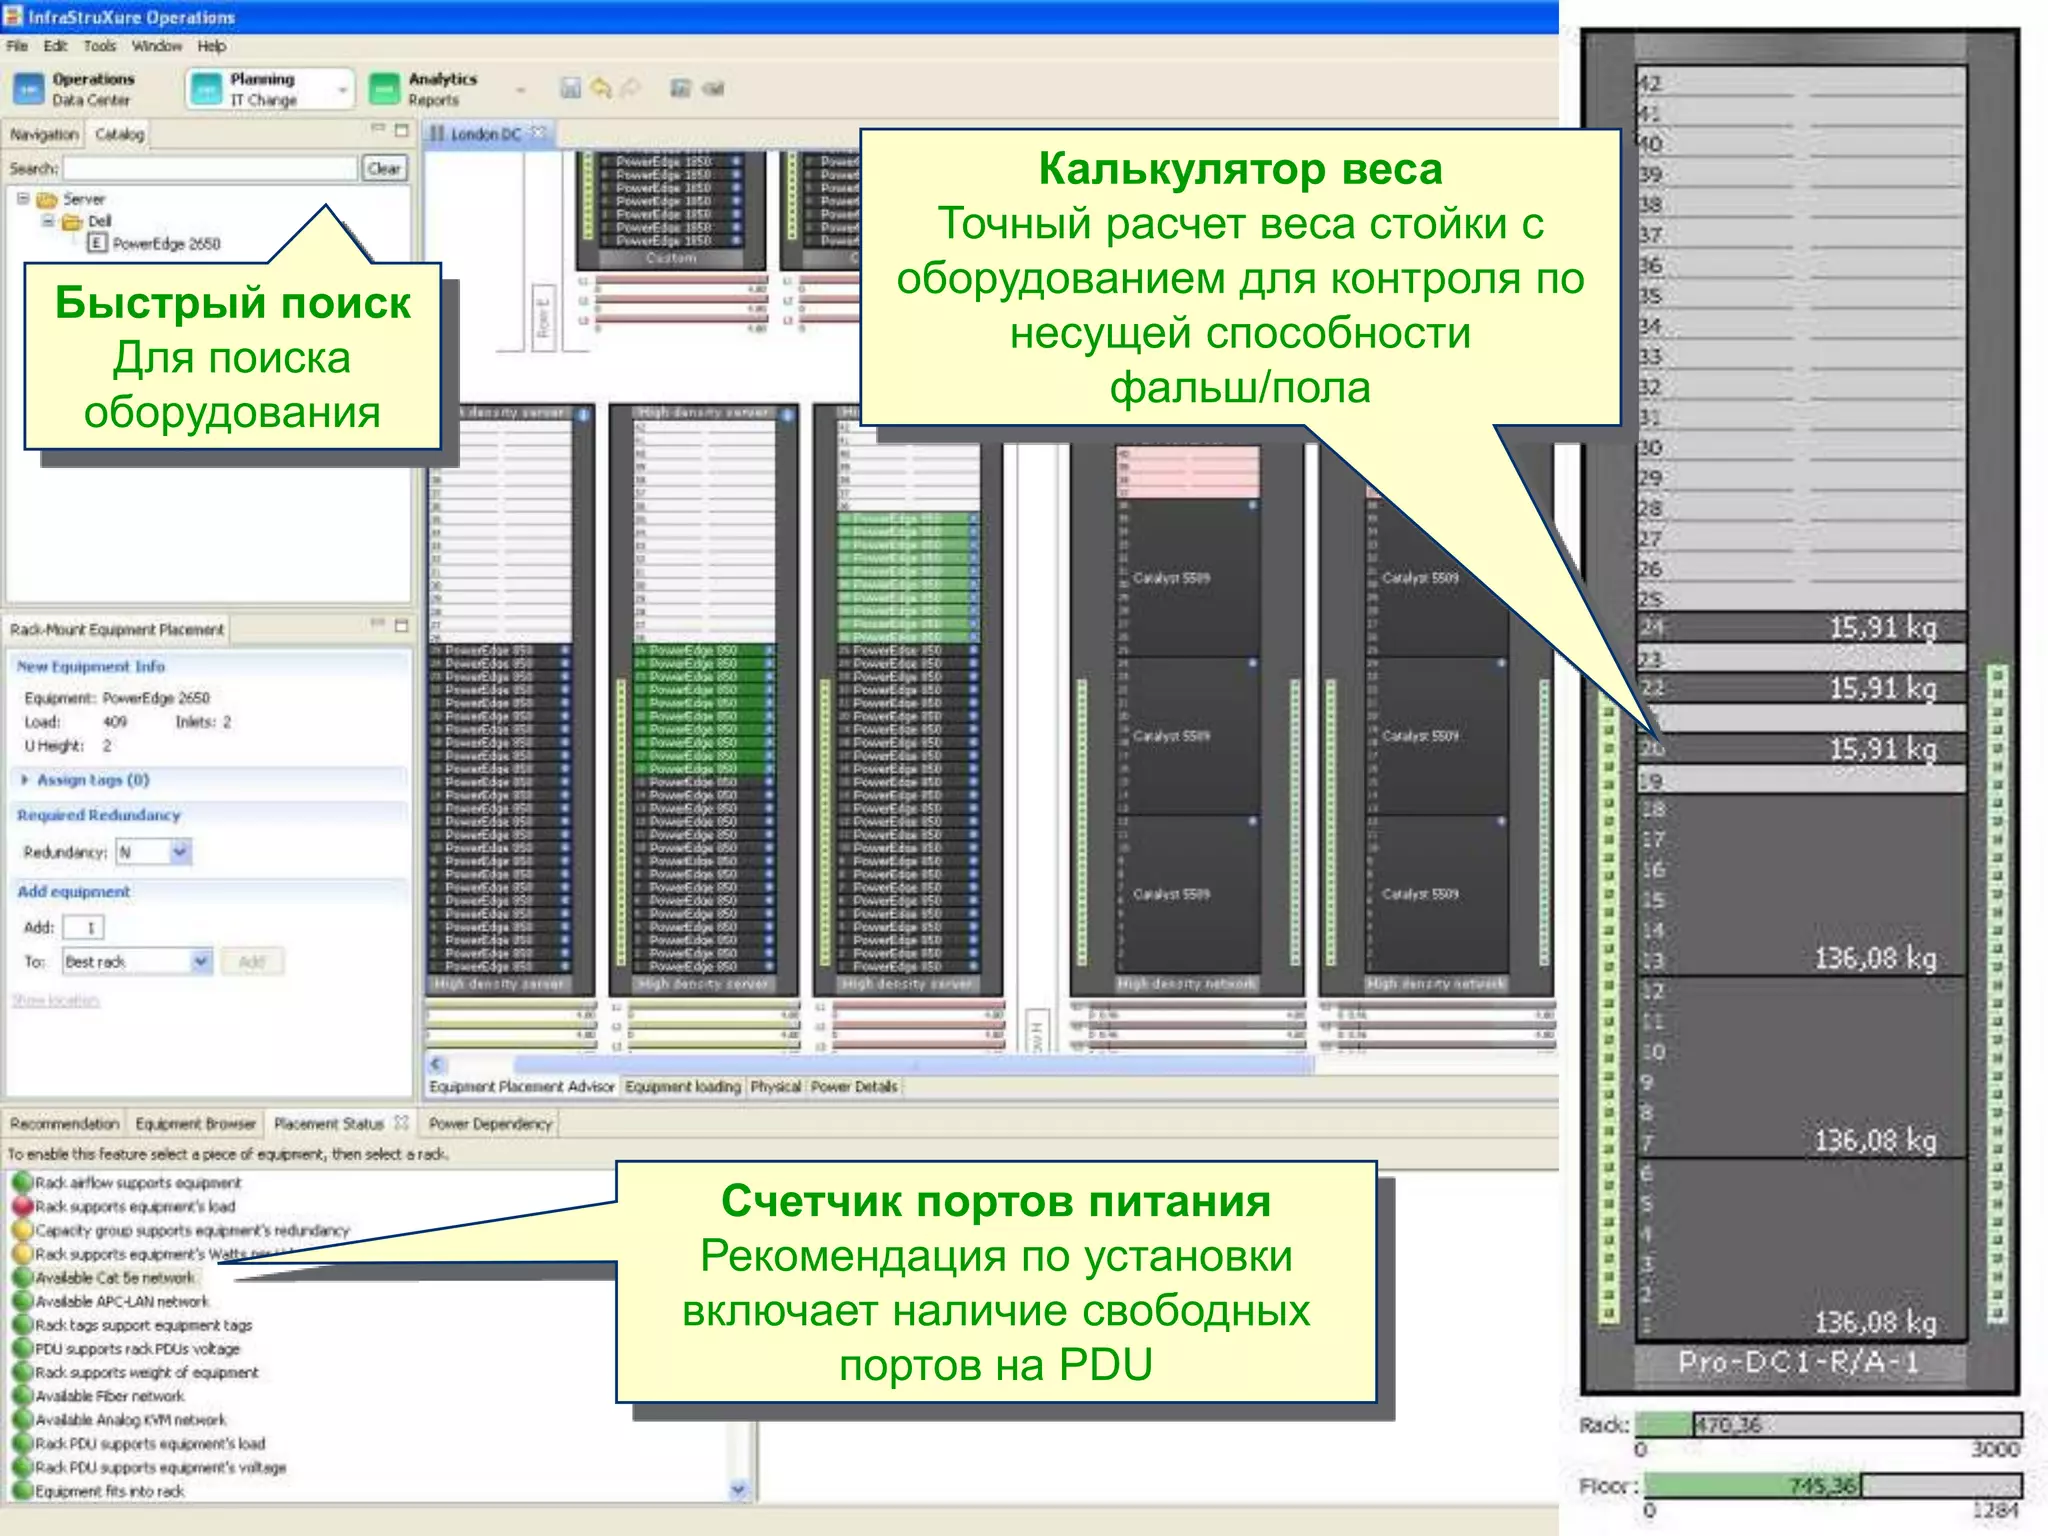This screenshot has height=1536, width=2048.
Task: Open the Recommendation tab
Action: pos(64,1123)
